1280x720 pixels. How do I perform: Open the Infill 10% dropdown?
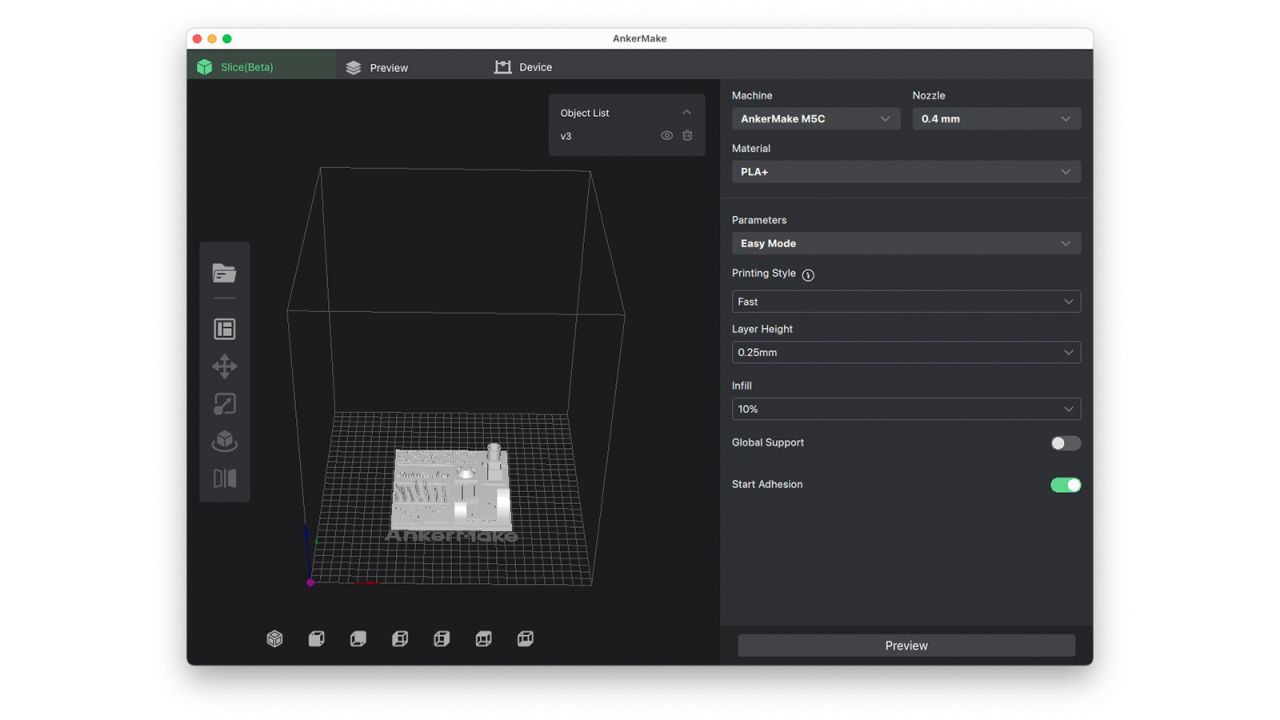tap(906, 409)
